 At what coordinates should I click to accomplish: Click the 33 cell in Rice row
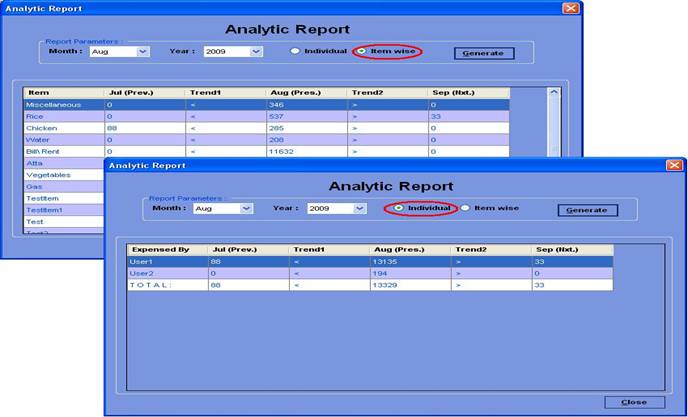(469, 117)
